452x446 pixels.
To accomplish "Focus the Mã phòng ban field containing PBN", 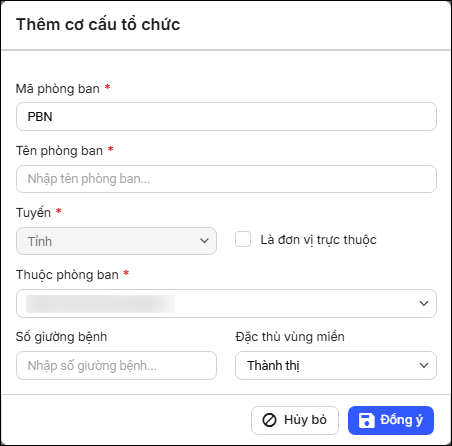I will point(226,117).
